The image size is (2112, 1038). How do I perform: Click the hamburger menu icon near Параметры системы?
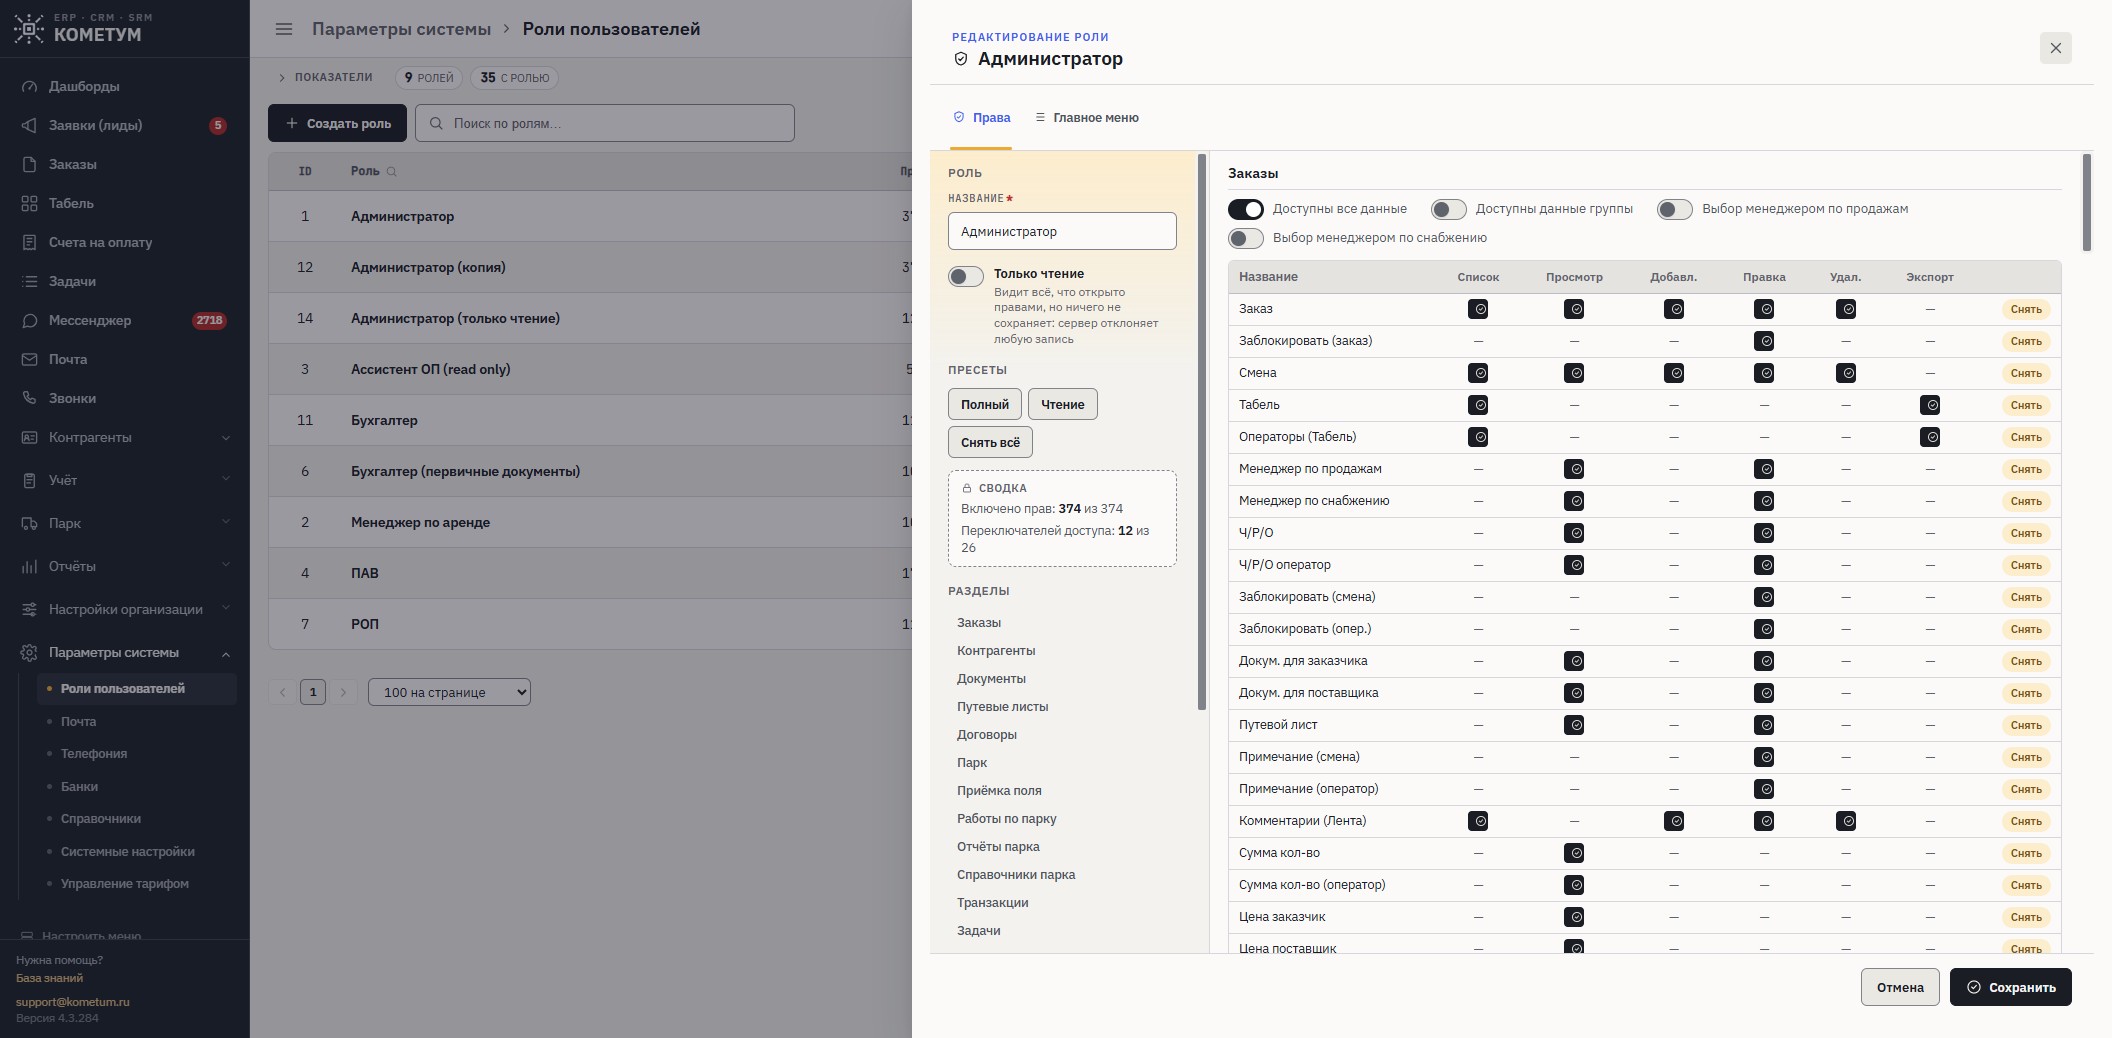(x=284, y=29)
